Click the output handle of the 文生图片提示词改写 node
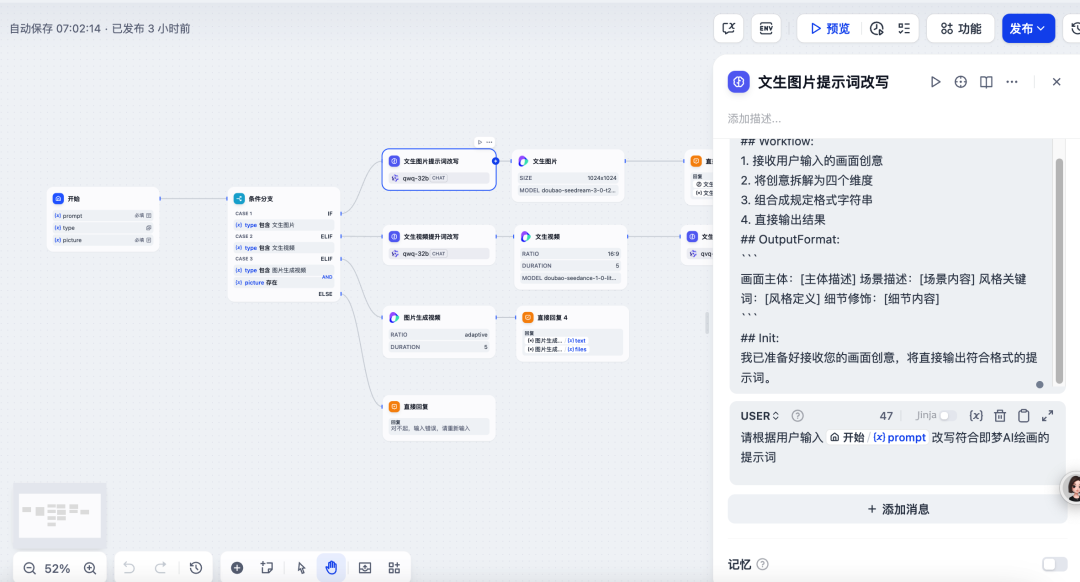 pyautogui.click(x=495, y=161)
